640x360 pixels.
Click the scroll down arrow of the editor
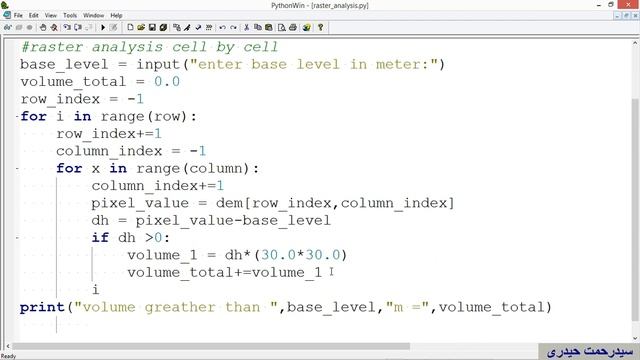(x=636, y=338)
